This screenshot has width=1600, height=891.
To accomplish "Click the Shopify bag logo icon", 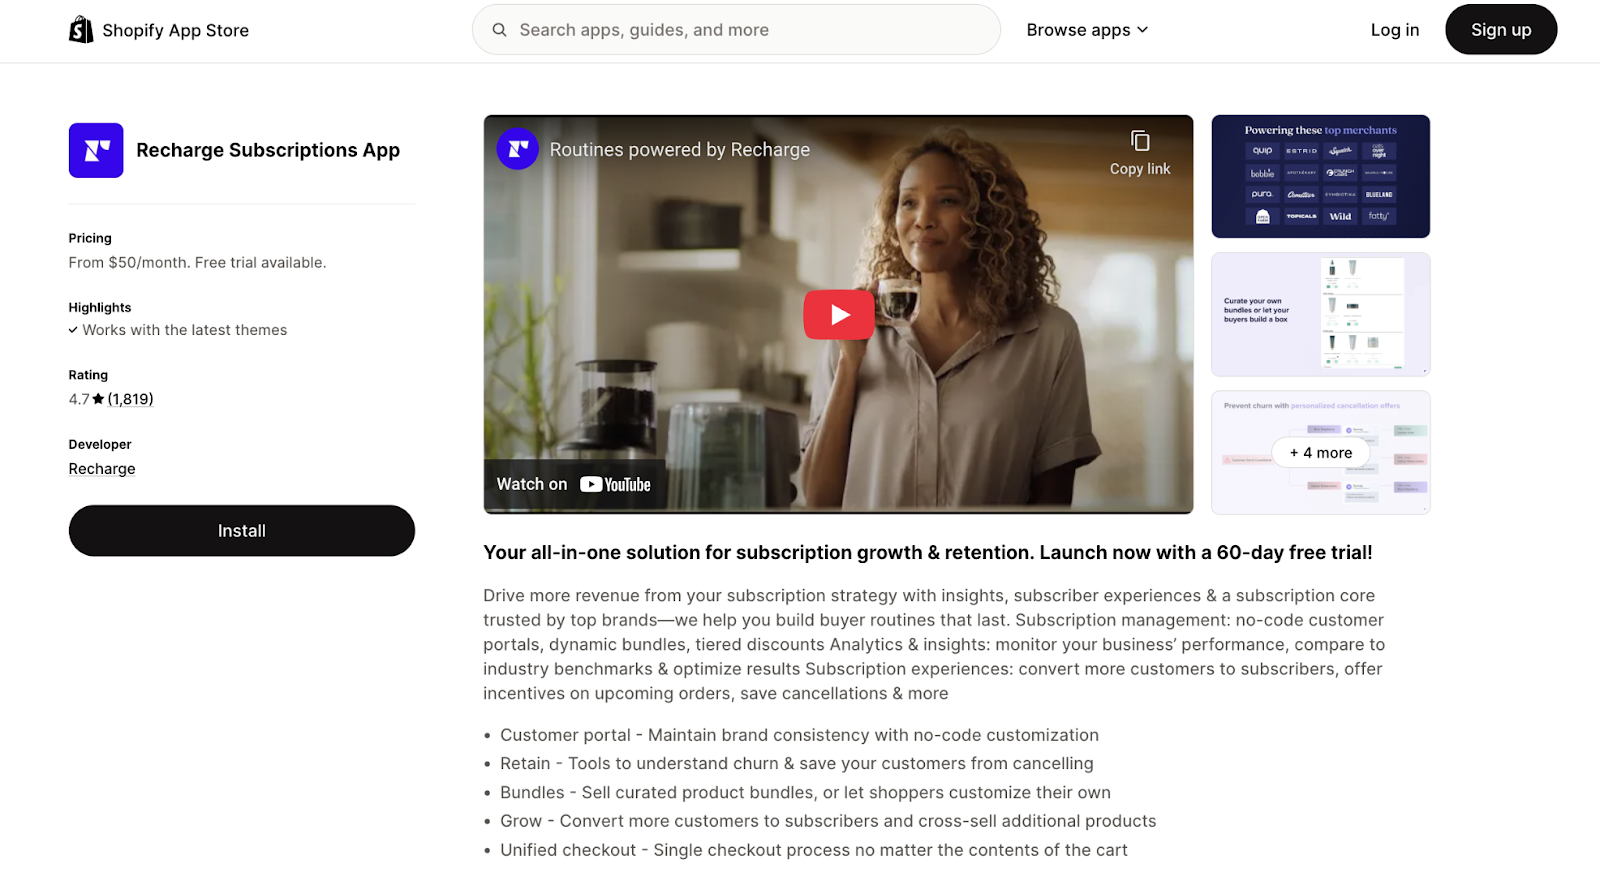I will [x=81, y=30].
